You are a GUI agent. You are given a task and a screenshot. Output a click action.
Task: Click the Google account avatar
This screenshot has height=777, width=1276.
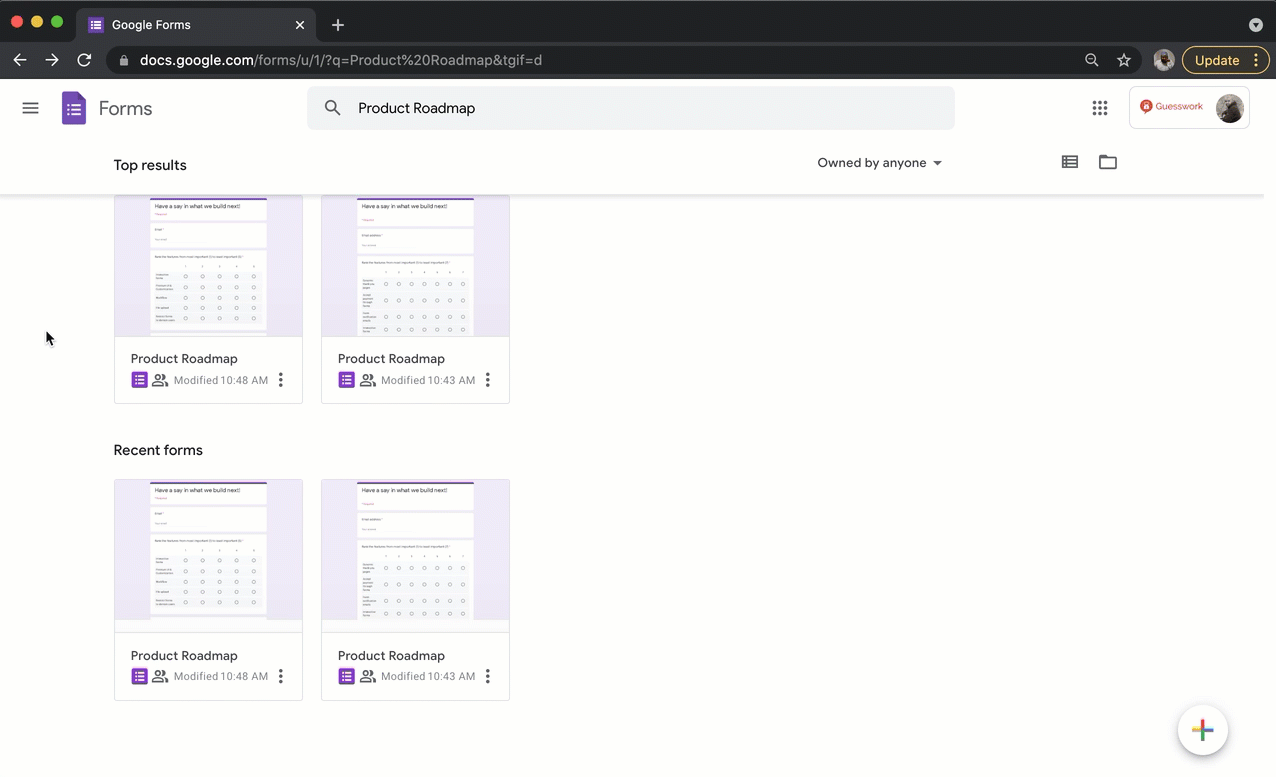(1229, 108)
